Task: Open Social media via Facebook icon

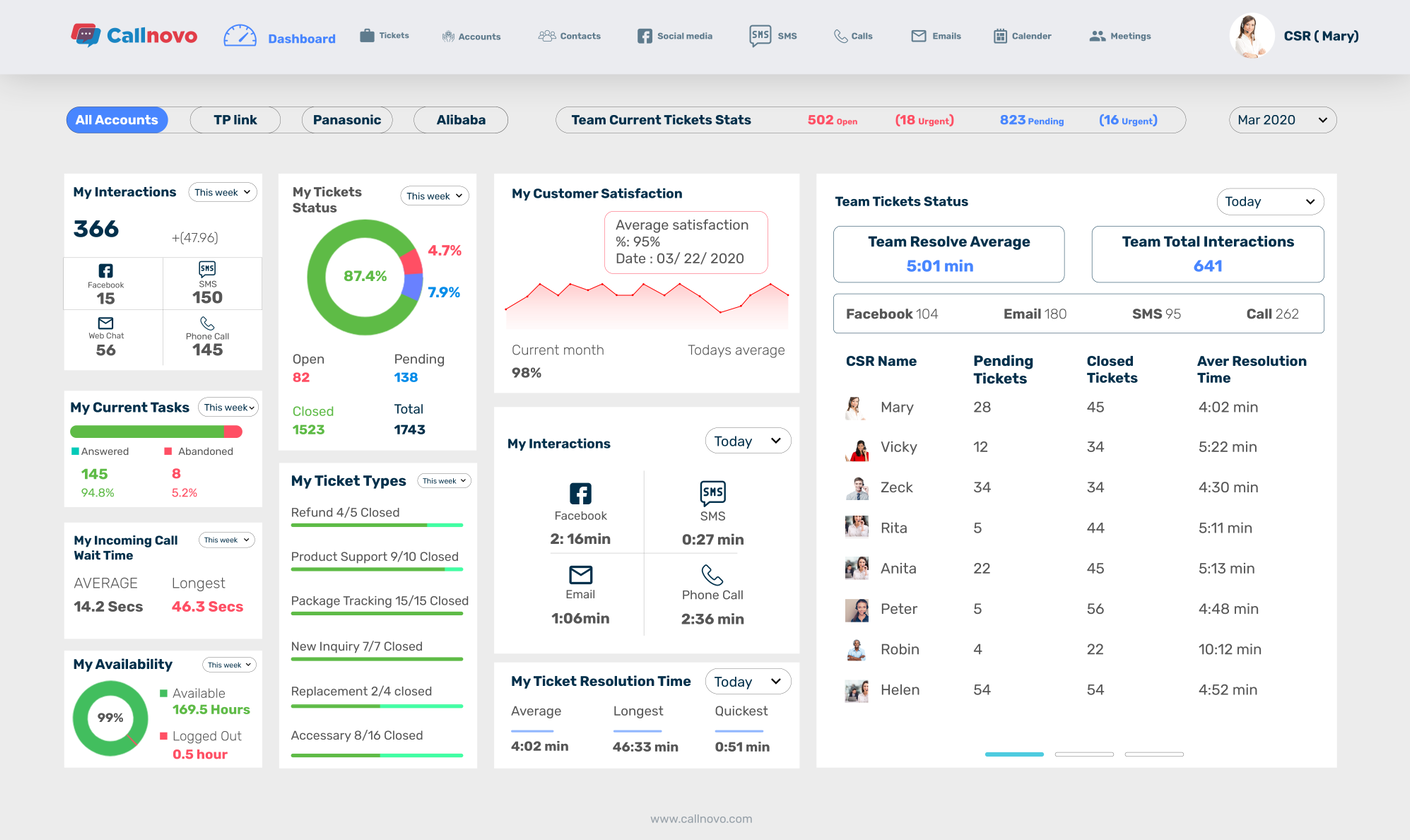Action: [x=645, y=36]
